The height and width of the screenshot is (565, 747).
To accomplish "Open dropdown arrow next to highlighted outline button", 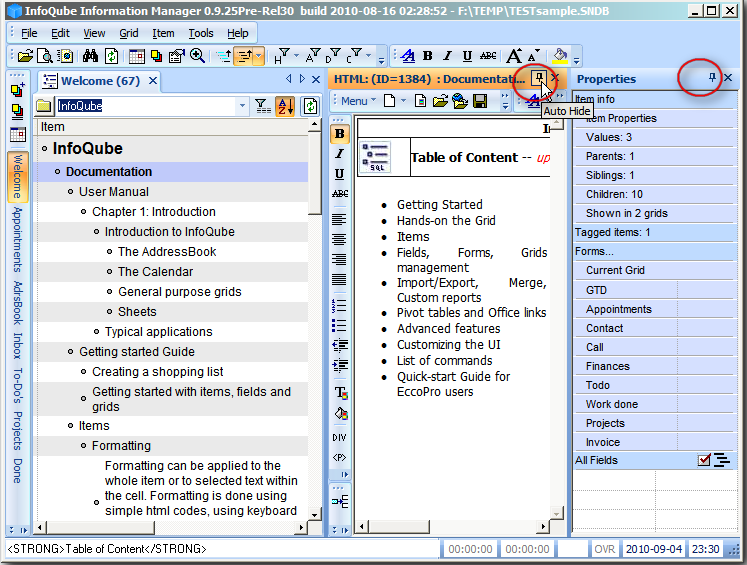I will [259, 56].
